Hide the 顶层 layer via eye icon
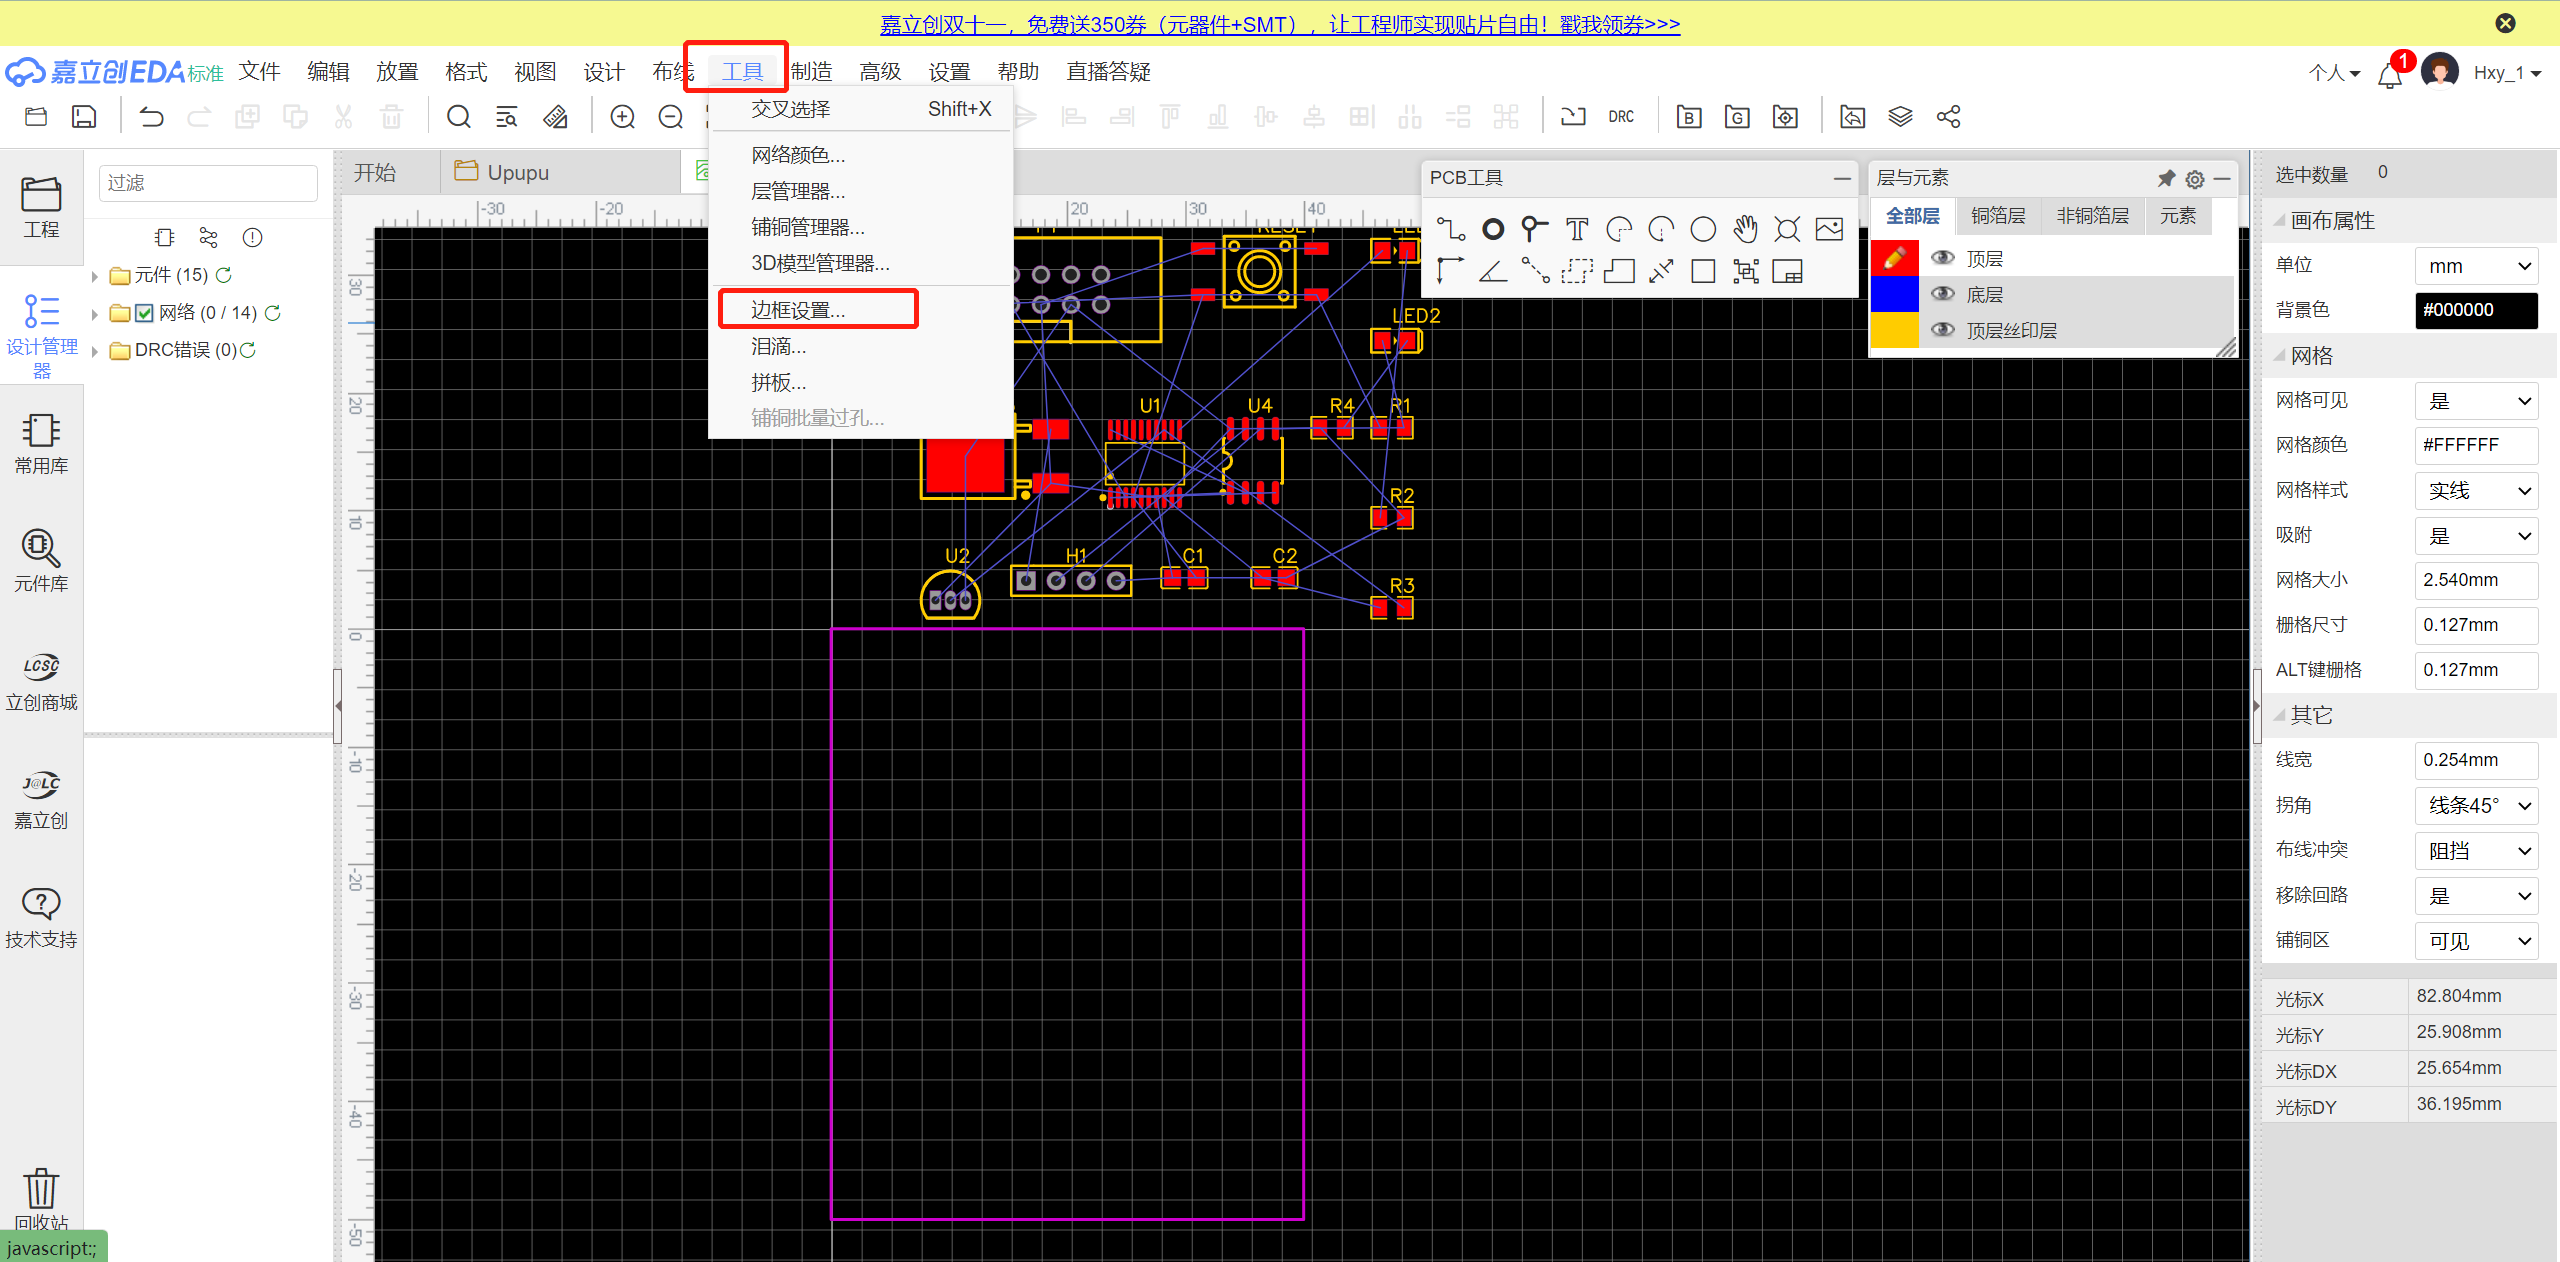 point(1942,258)
